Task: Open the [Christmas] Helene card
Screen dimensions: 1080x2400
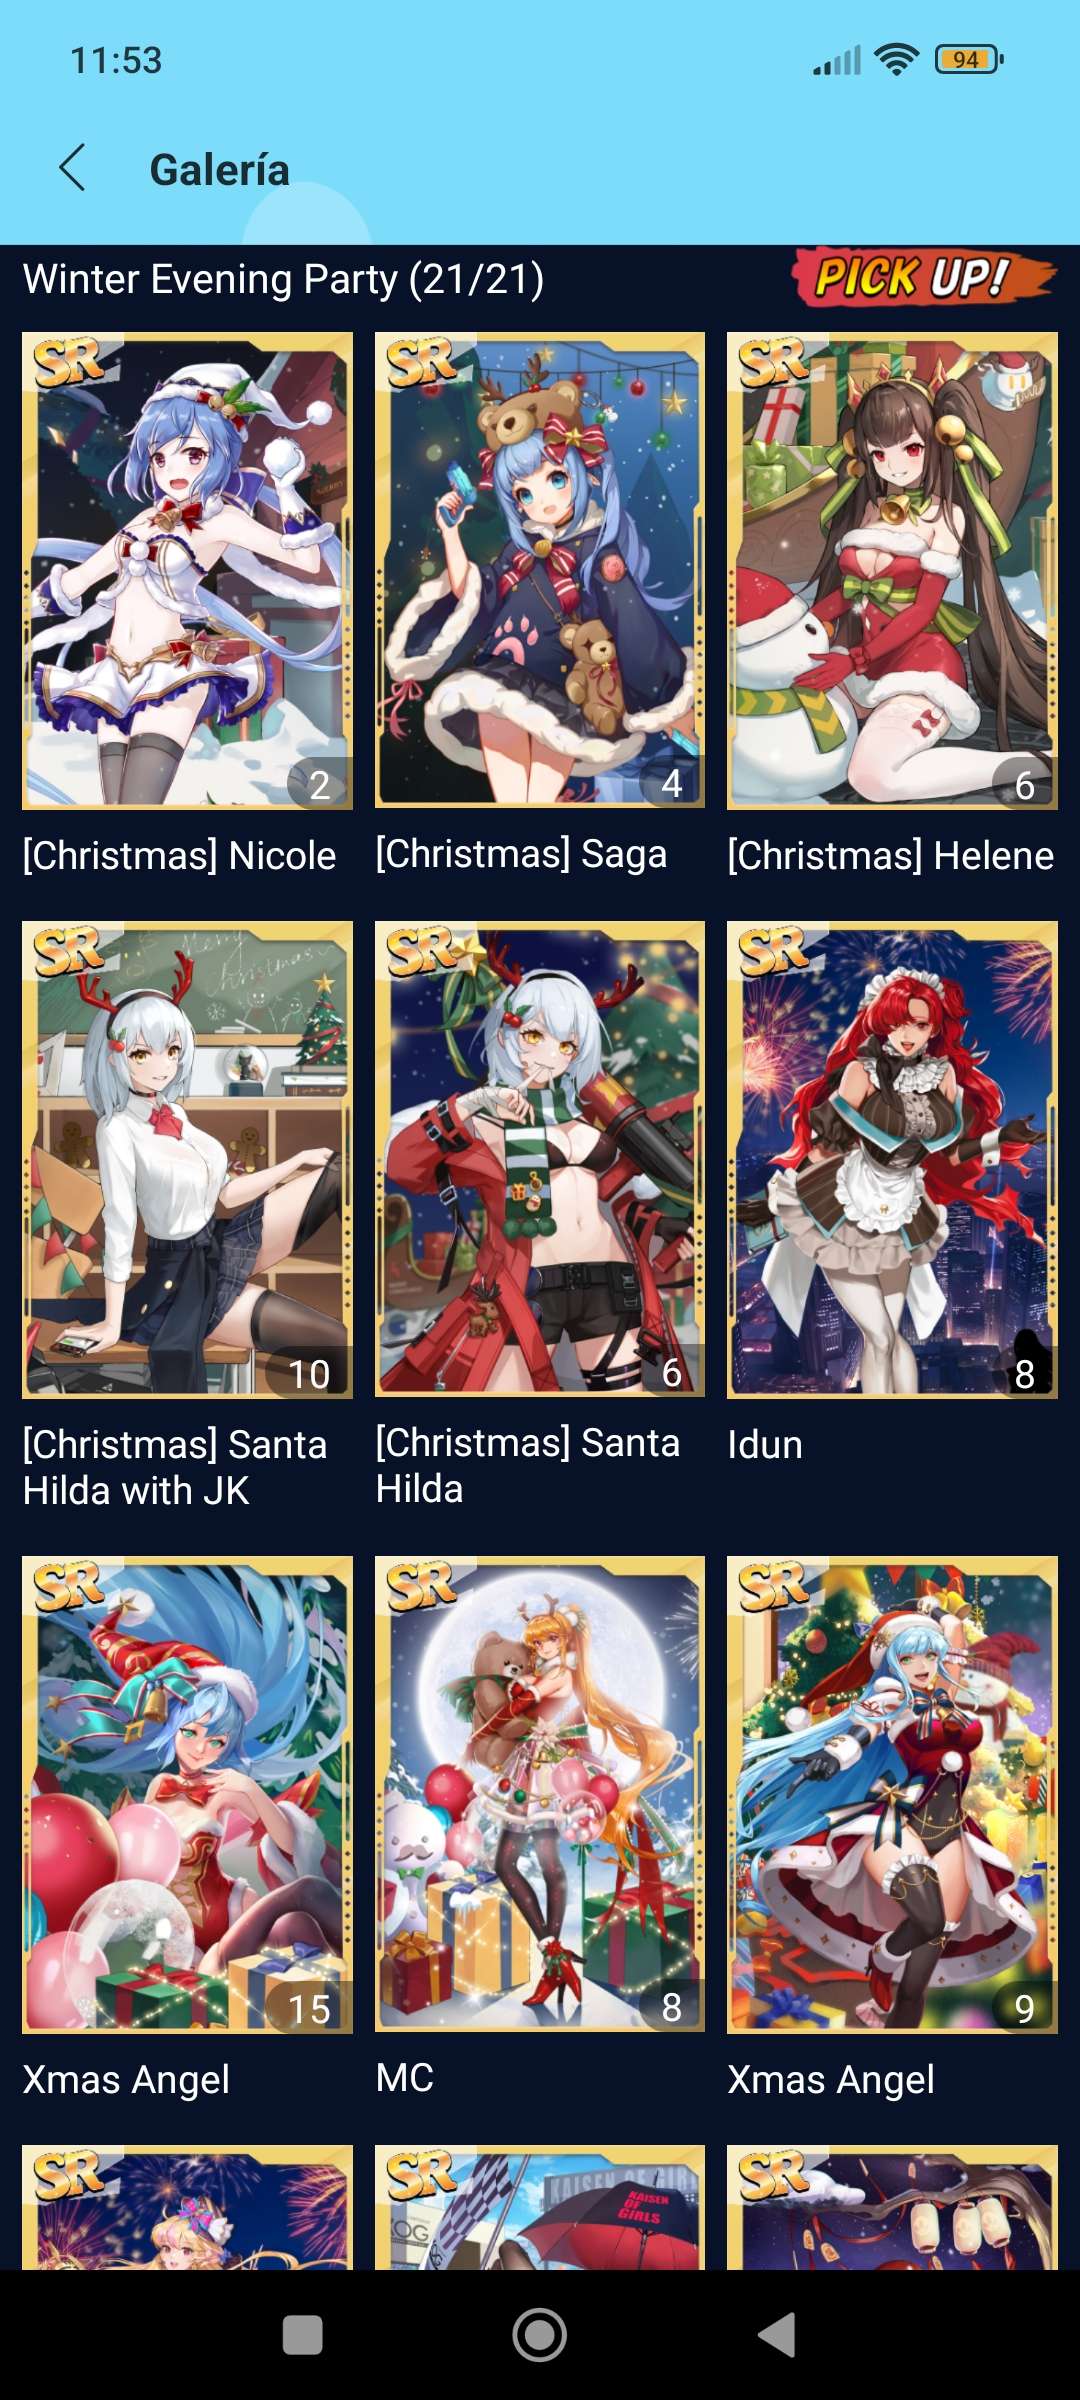Action: [x=892, y=570]
